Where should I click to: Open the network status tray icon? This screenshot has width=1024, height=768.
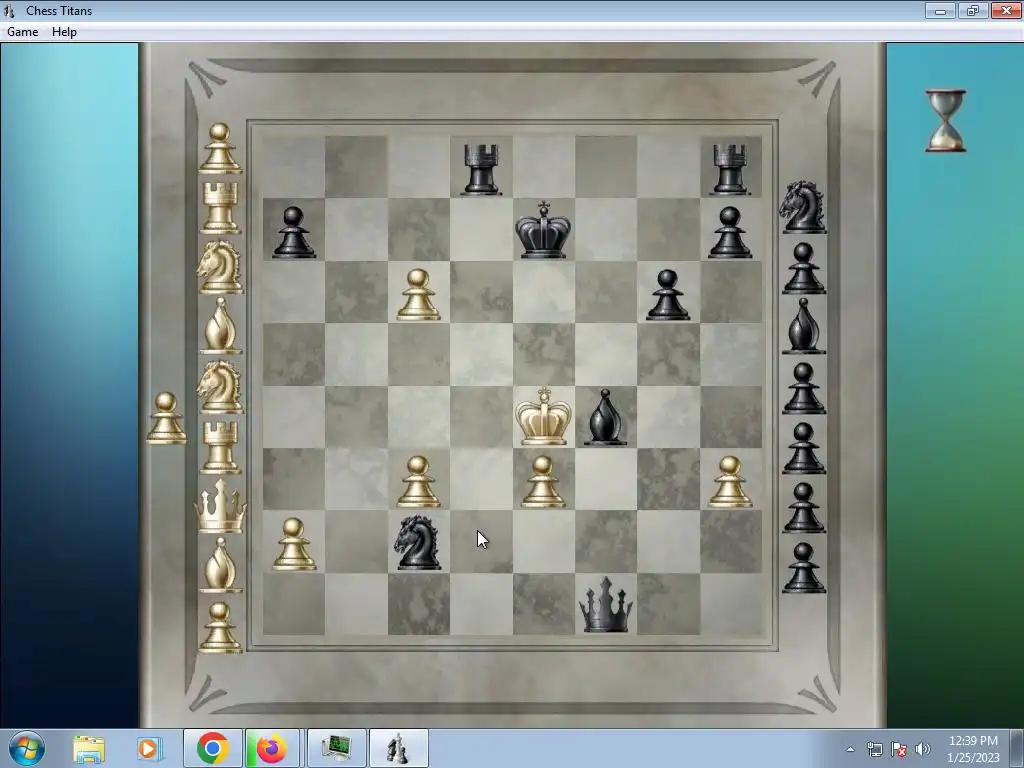click(x=874, y=749)
